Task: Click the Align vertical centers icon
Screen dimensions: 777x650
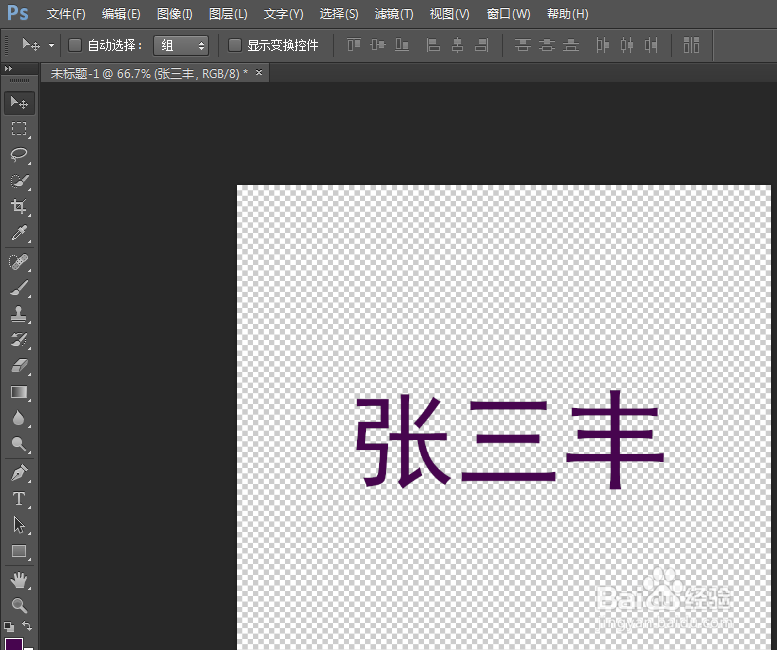Action: [378, 45]
